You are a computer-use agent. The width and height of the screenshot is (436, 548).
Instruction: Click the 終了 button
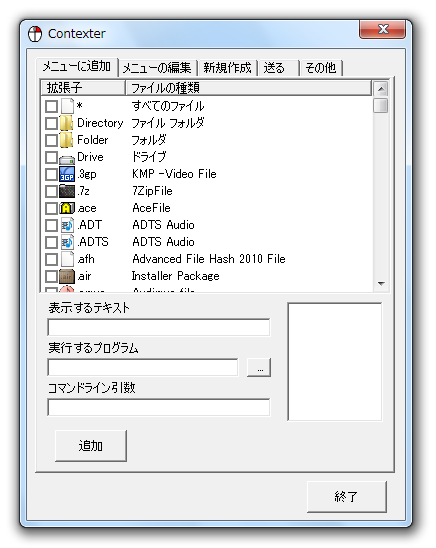[x=347, y=497]
